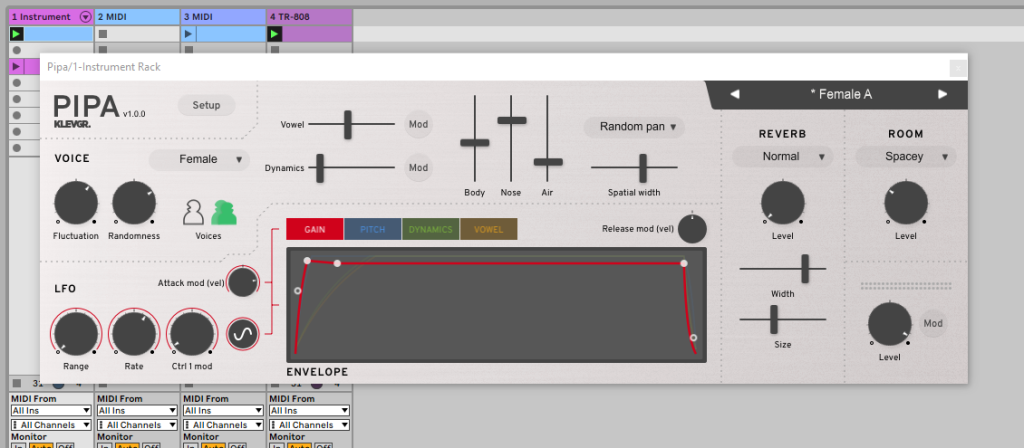Screen dimensions: 1024x448
Task: Click the Spatial width slider handle
Action: 643,168
